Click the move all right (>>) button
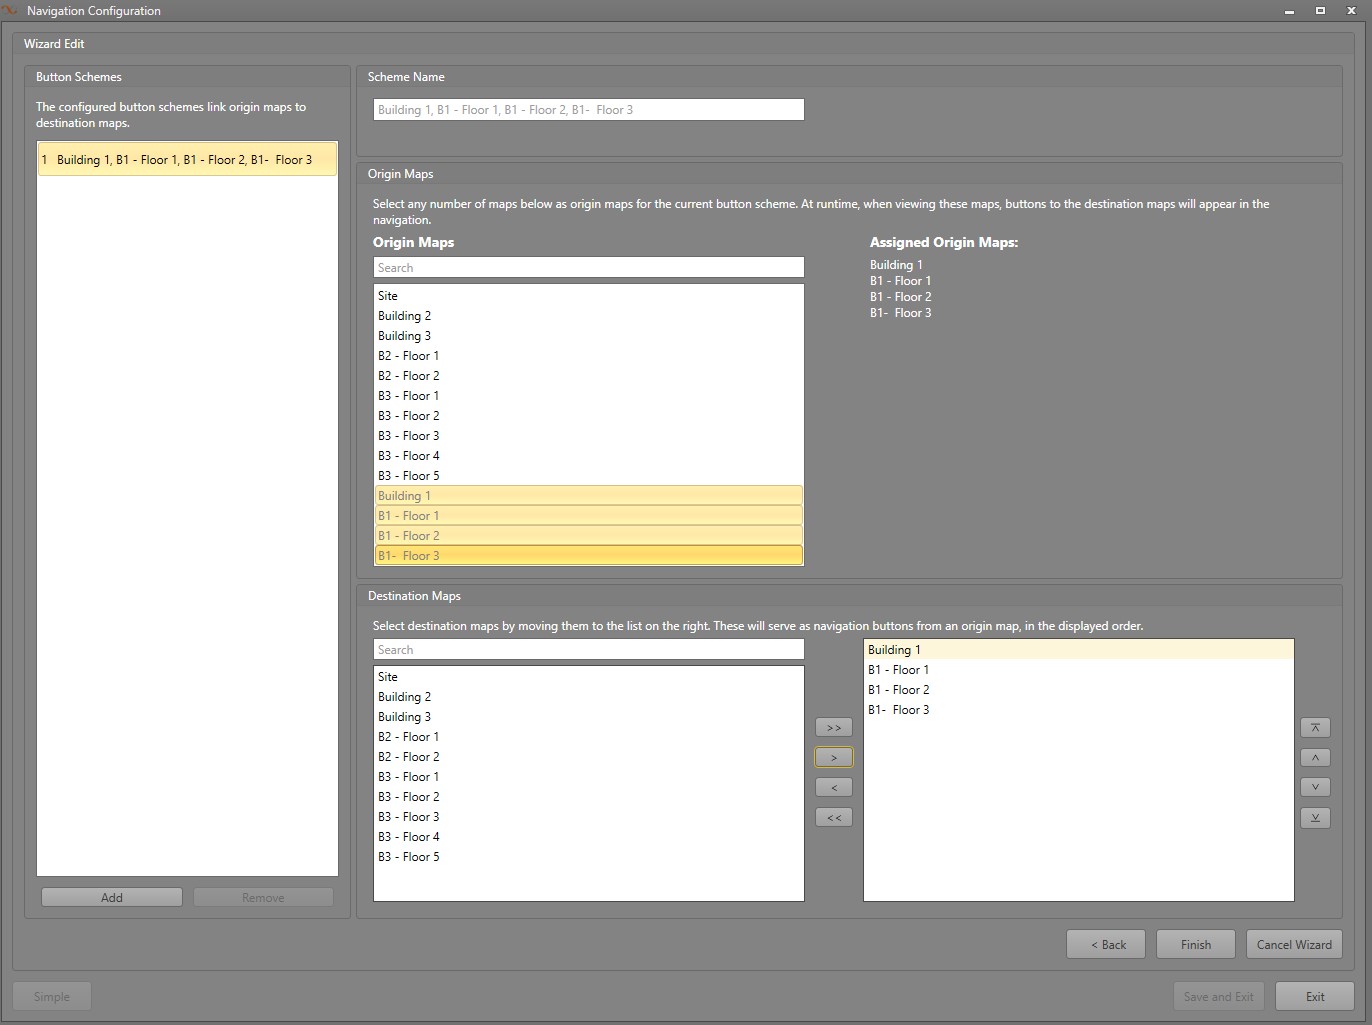Image resolution: width=1372 pixels, height=1025 pixels. [x=834, y=728]
